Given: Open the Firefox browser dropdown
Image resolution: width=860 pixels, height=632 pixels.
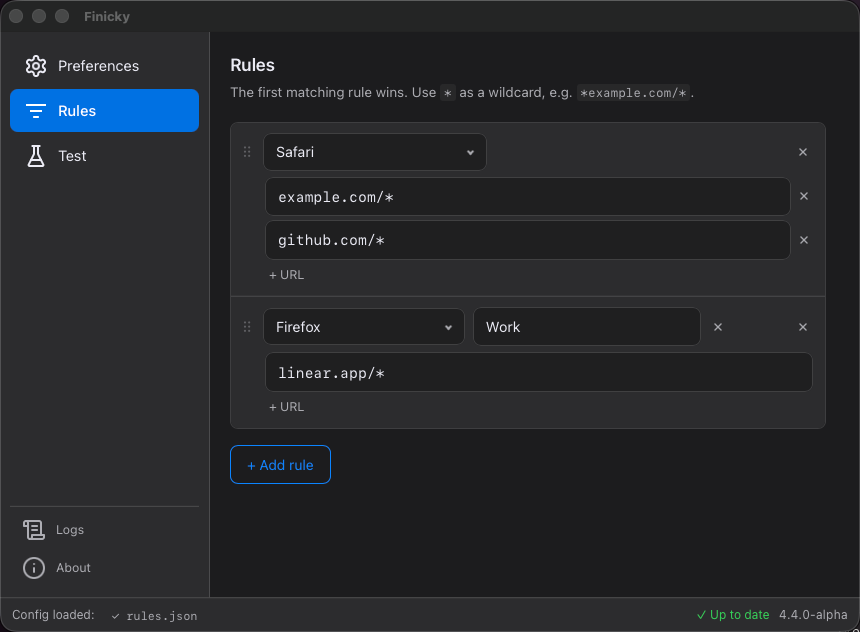Looking at the screenshot, I should [x=363, y=326].
